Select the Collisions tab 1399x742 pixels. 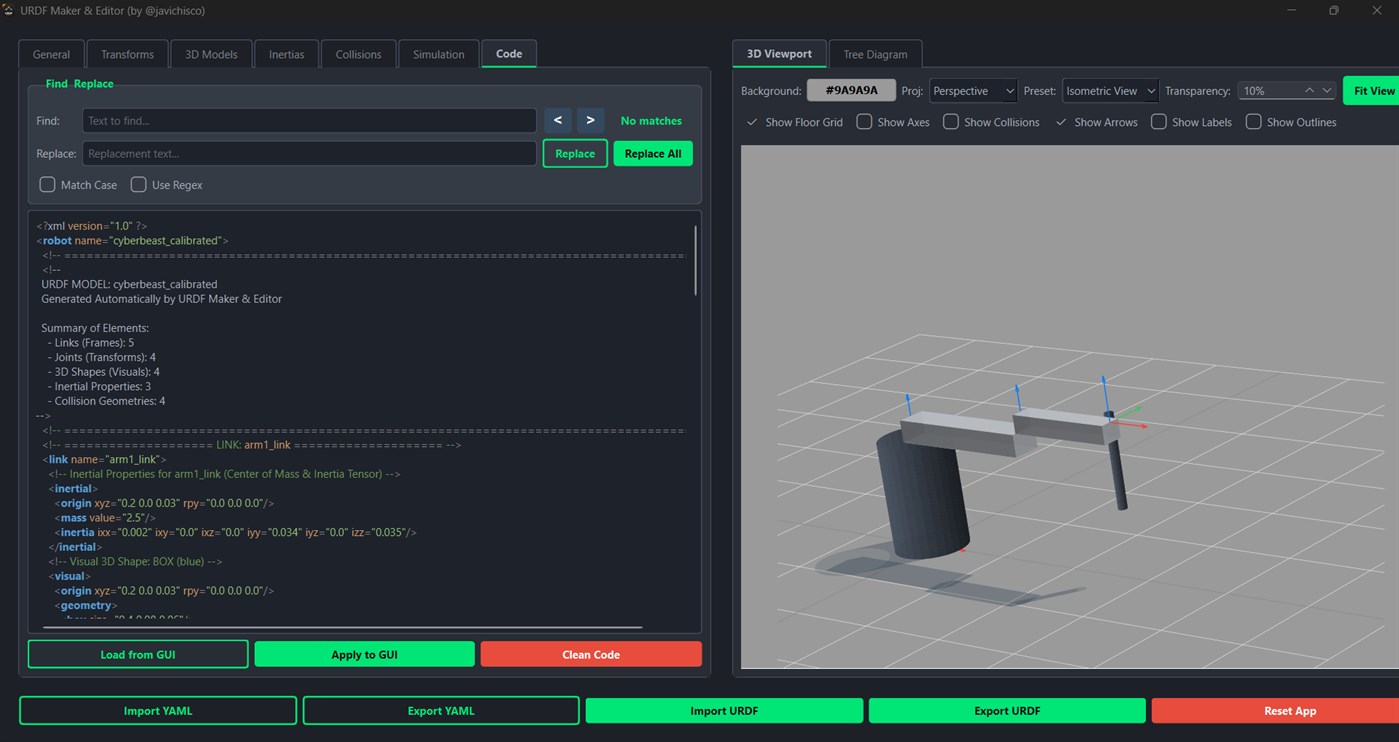coord(358,54)
